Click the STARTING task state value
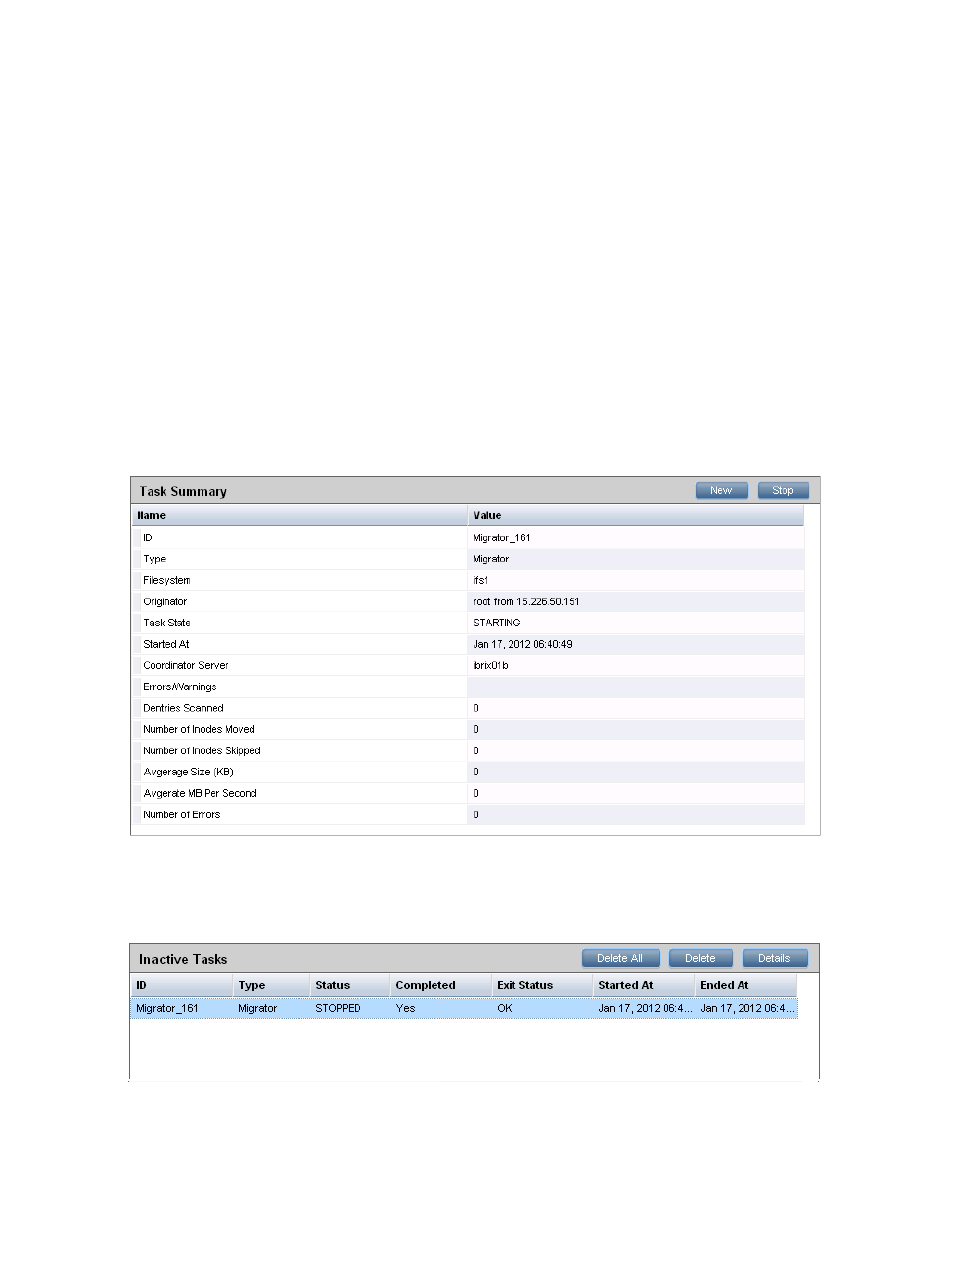This screenshot has width=954, height=1270. pos(497,623)
